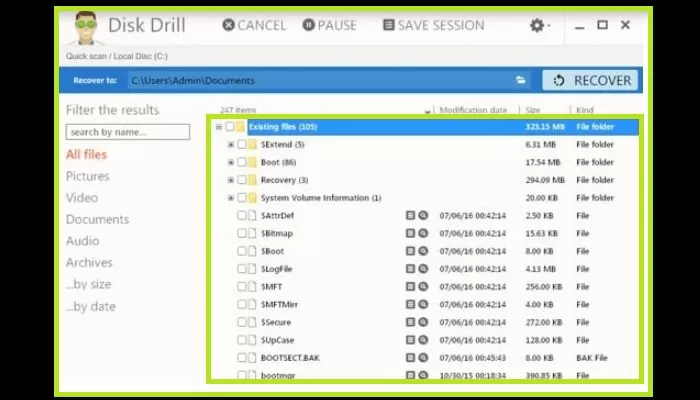Preview $LogFile with the magnifier icon

pyautogui.click(x=423, y=269)
